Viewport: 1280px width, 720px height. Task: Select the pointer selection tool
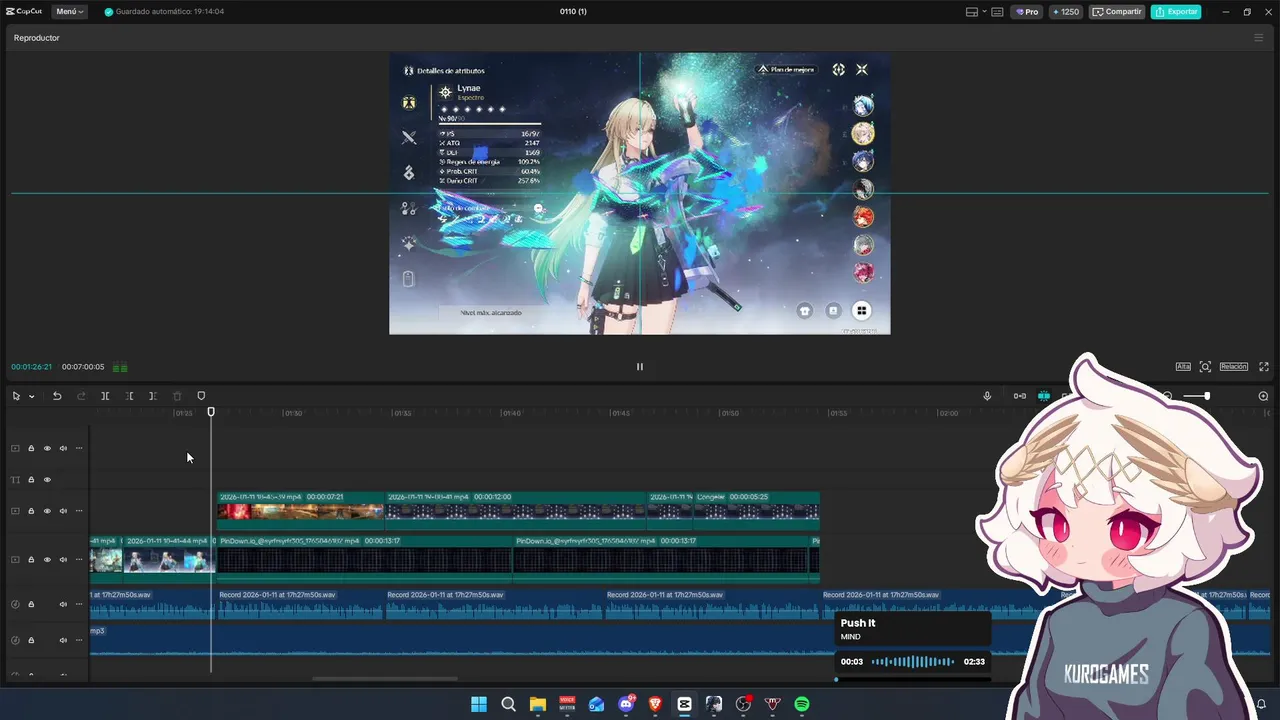click(16, 396)
